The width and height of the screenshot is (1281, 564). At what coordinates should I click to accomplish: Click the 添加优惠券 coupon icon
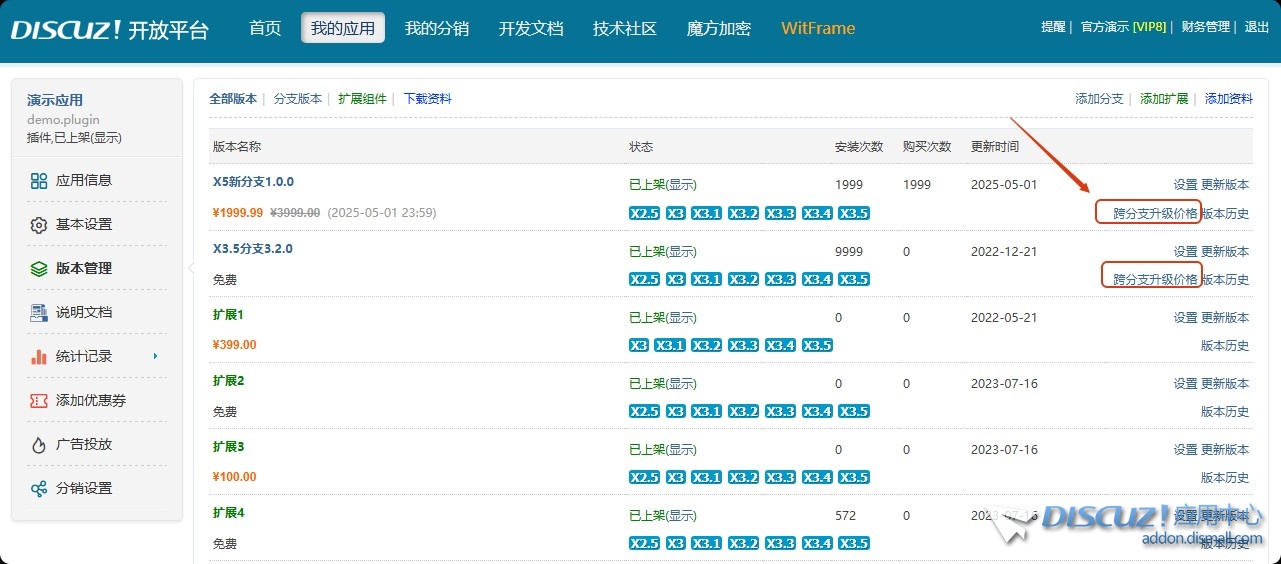pos(39,401)
